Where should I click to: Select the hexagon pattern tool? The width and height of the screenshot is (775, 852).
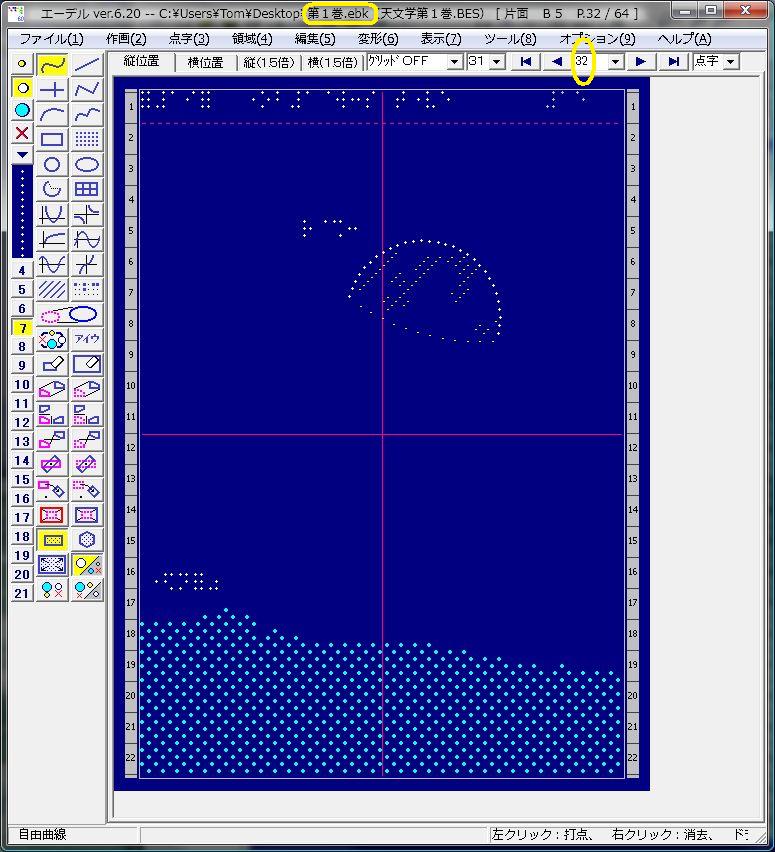coord(87,540)
